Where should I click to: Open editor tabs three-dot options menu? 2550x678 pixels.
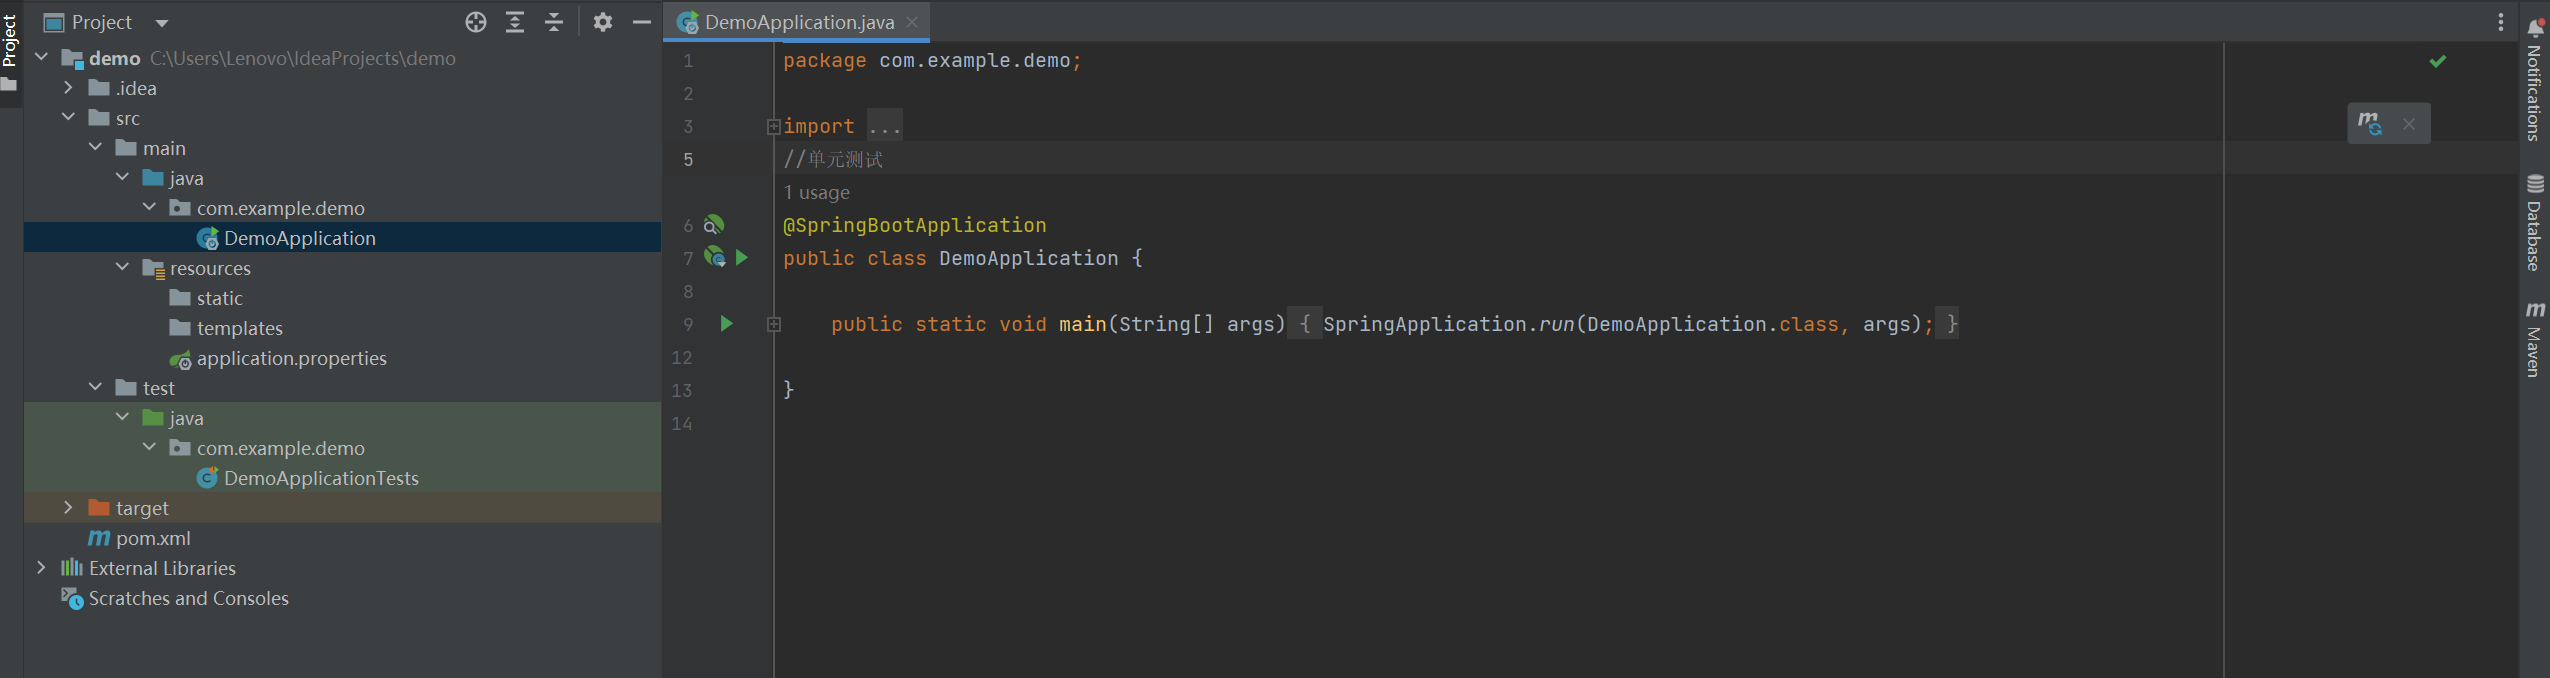[x=2500, y=22]
